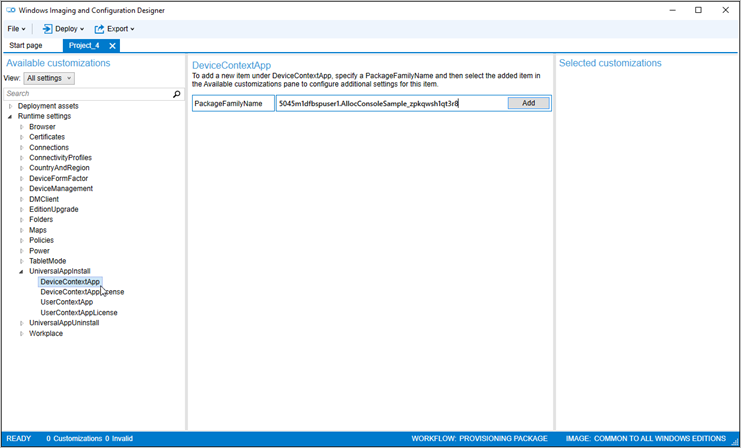This screenshot has height=448, width=741.
Task: Open the File menu
Action: [16, 29]
